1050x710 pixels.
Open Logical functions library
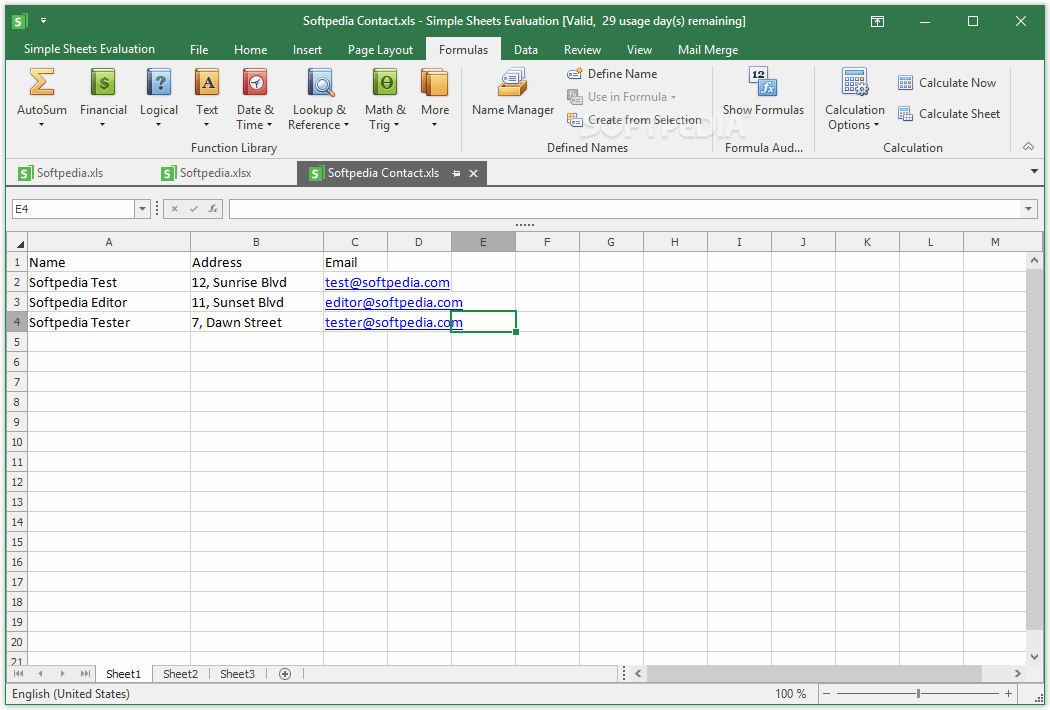tap(159, 98)
